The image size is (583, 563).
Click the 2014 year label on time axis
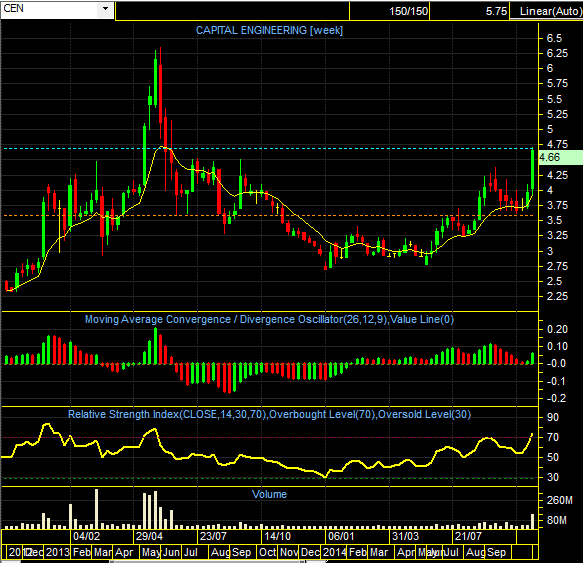tap(334, 552)
